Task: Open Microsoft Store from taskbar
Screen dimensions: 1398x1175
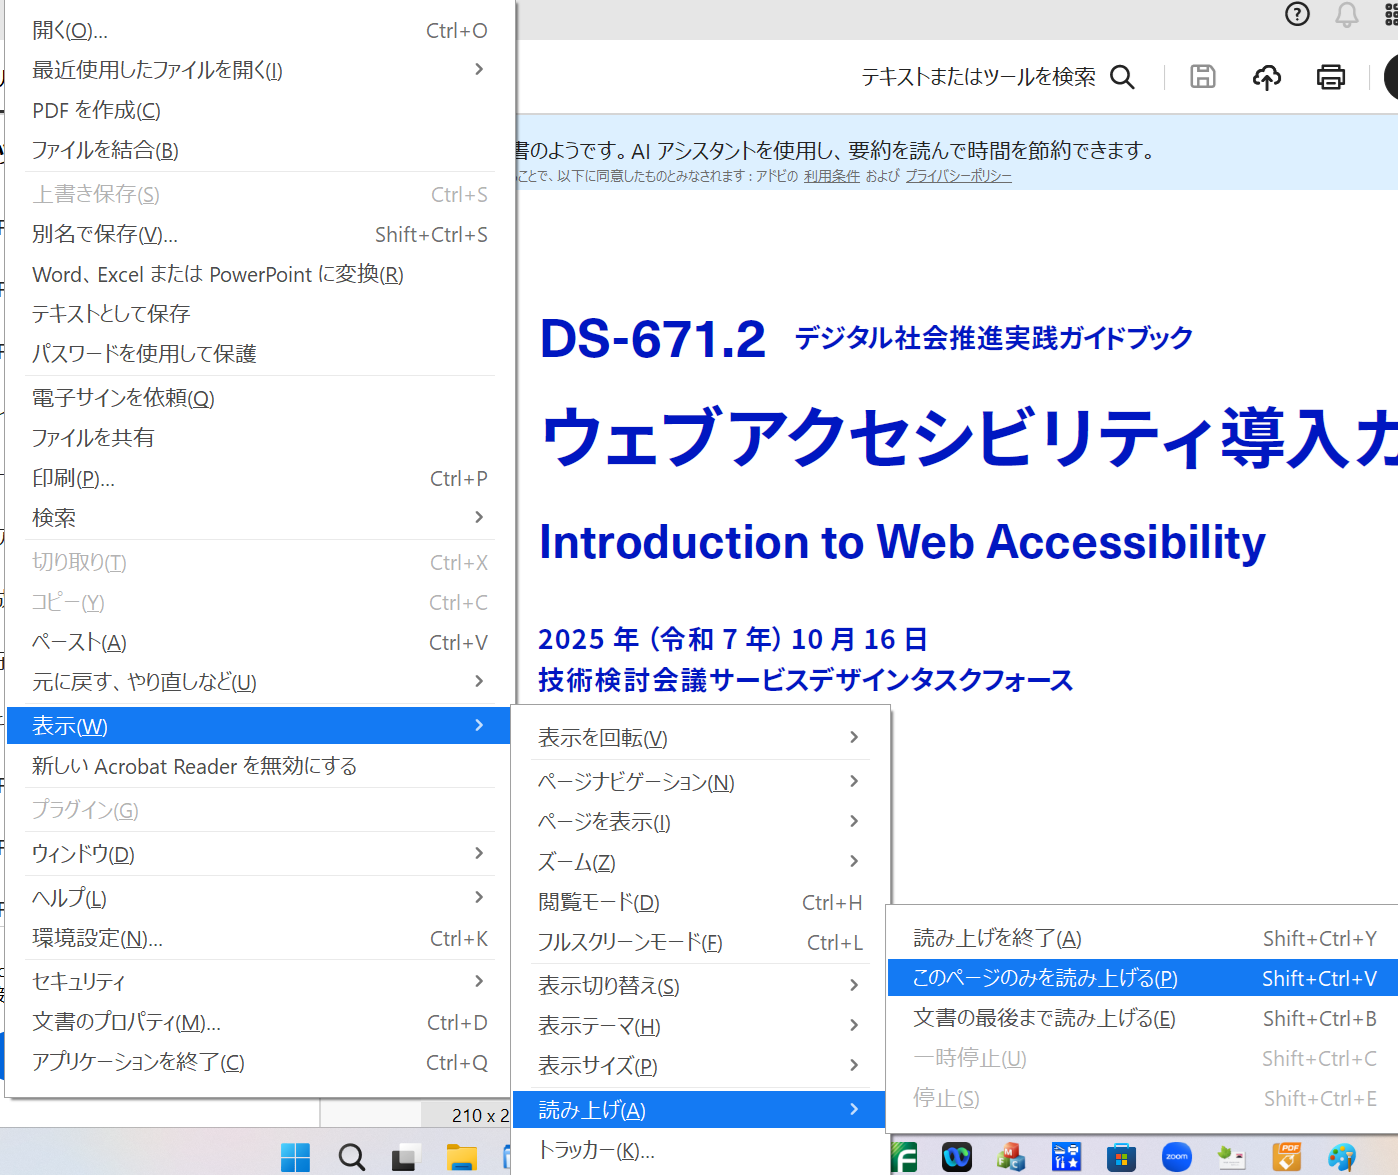Action: click(x=1121, y=1157)
